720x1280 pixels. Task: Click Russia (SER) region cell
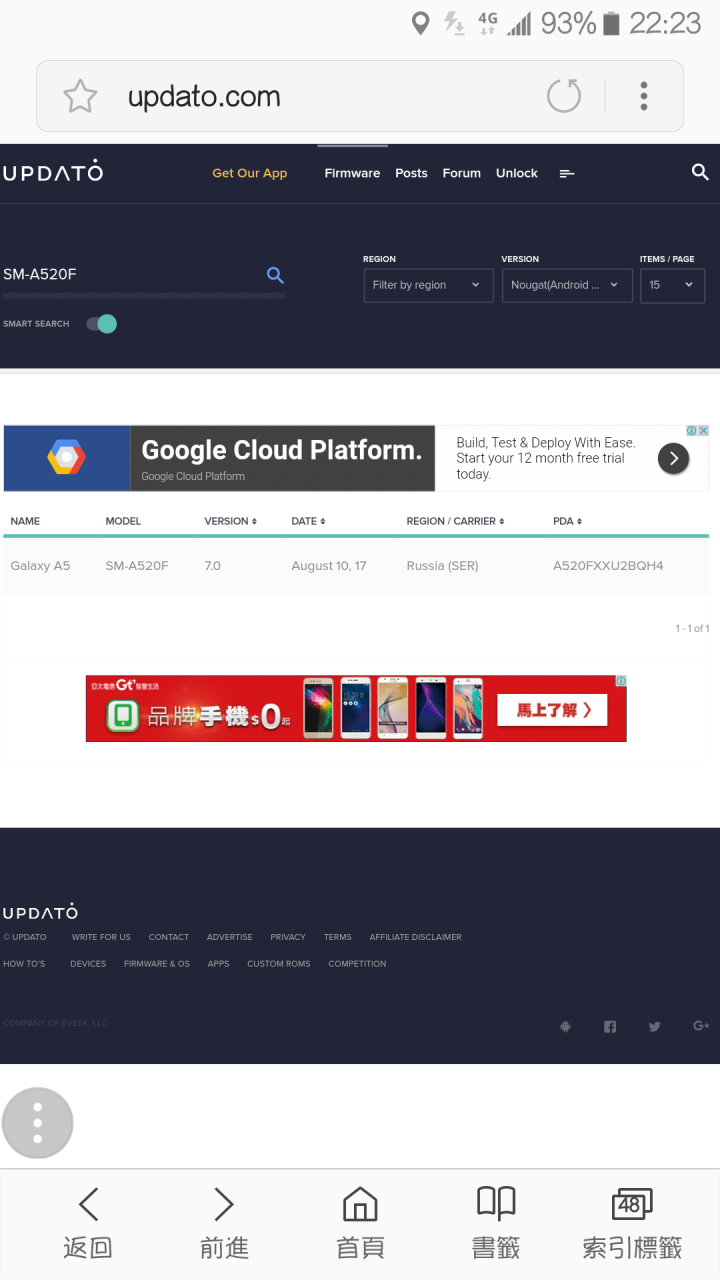coord(442,566)
